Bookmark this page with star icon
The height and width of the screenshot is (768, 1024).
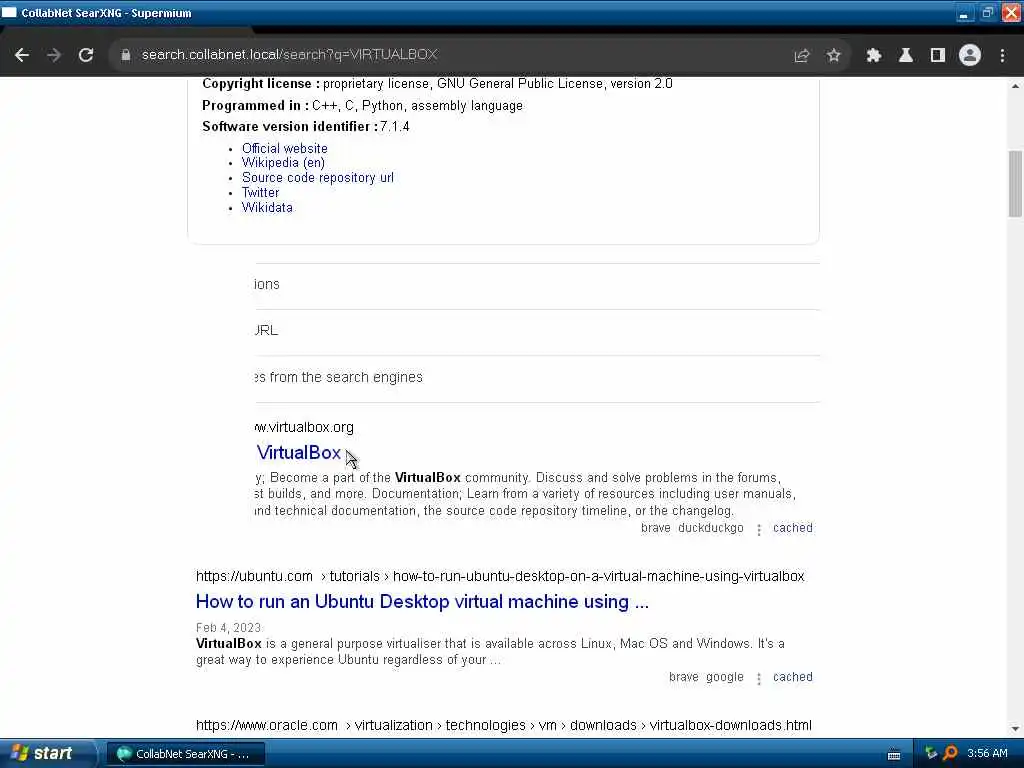[833, 56]
